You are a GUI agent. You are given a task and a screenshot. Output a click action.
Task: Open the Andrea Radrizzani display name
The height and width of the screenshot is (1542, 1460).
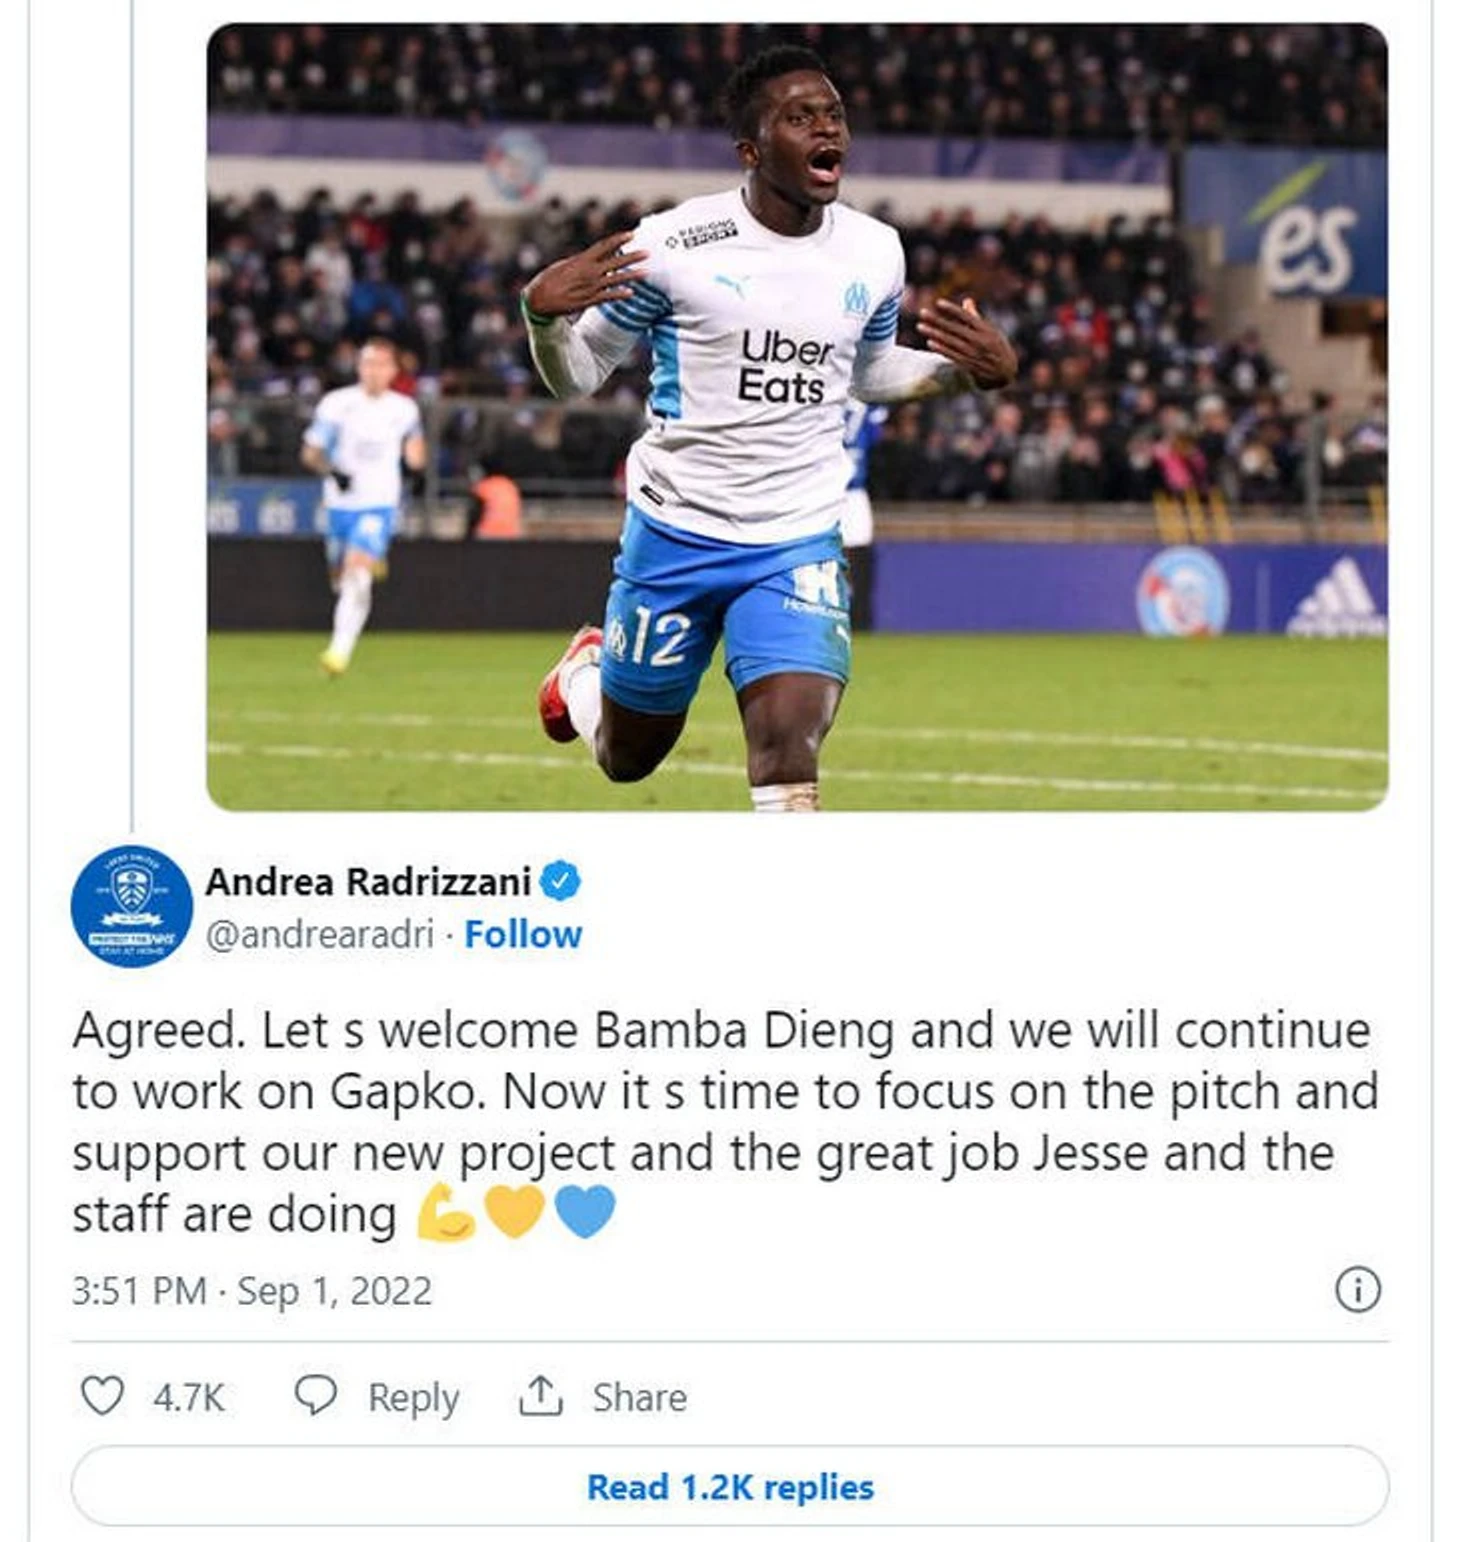click(x=368, y=882)
